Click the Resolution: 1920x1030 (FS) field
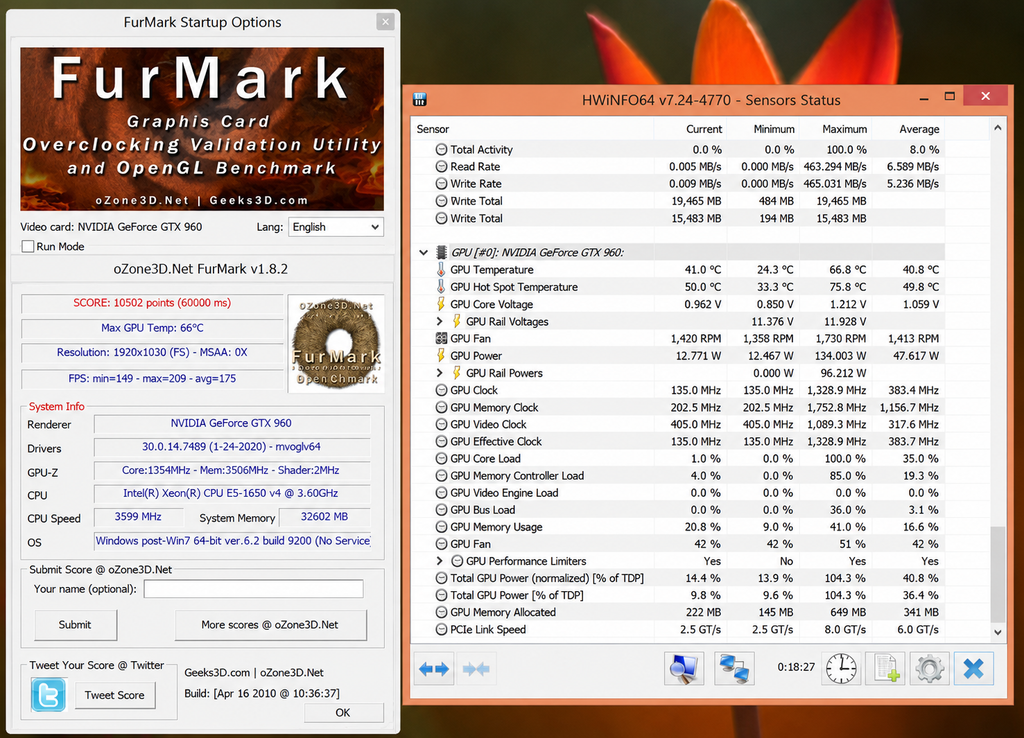Screen dimensions: 1024x738 (x=152, y=353)
